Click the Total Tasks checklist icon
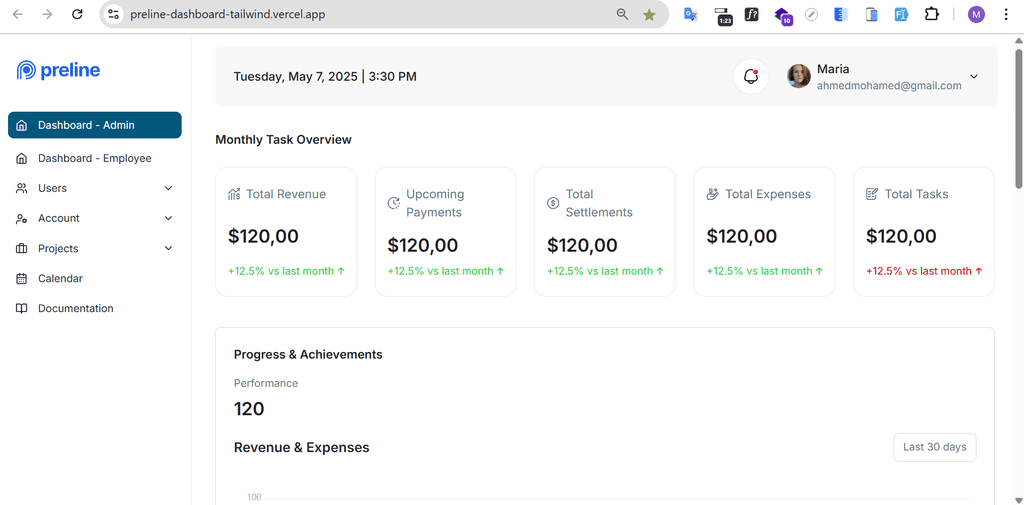Screen dimensions: 1024x505 click(872, 194)
